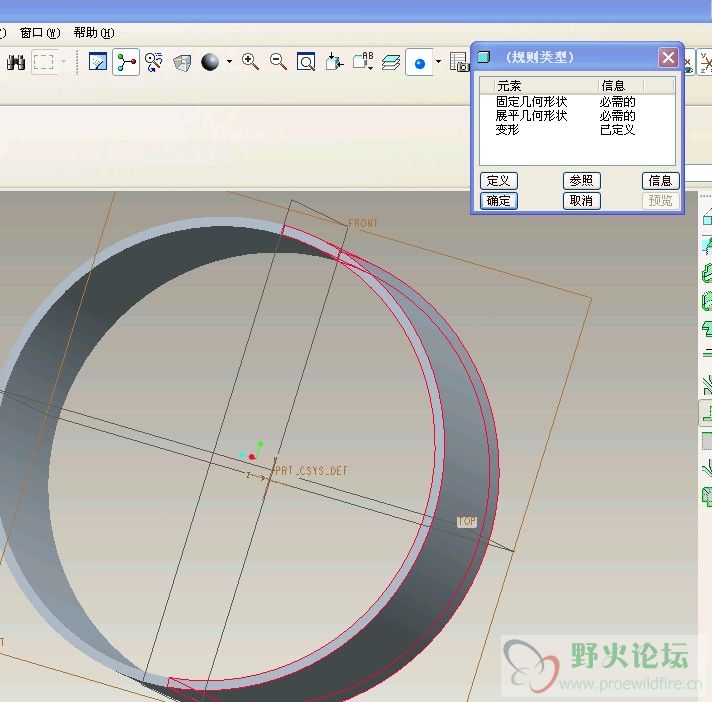Toggle spin center display
This screenshot has width=712, height=702.
(126, 62)
